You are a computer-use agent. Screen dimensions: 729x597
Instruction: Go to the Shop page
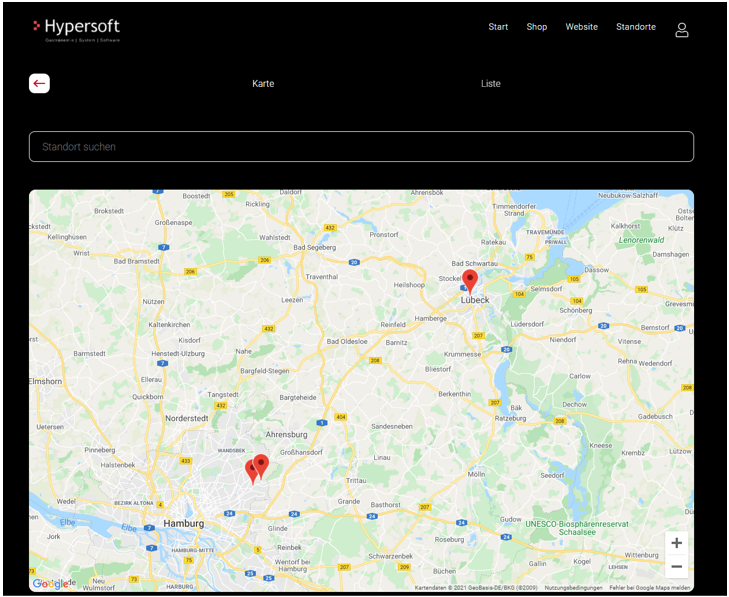point(537,27)
